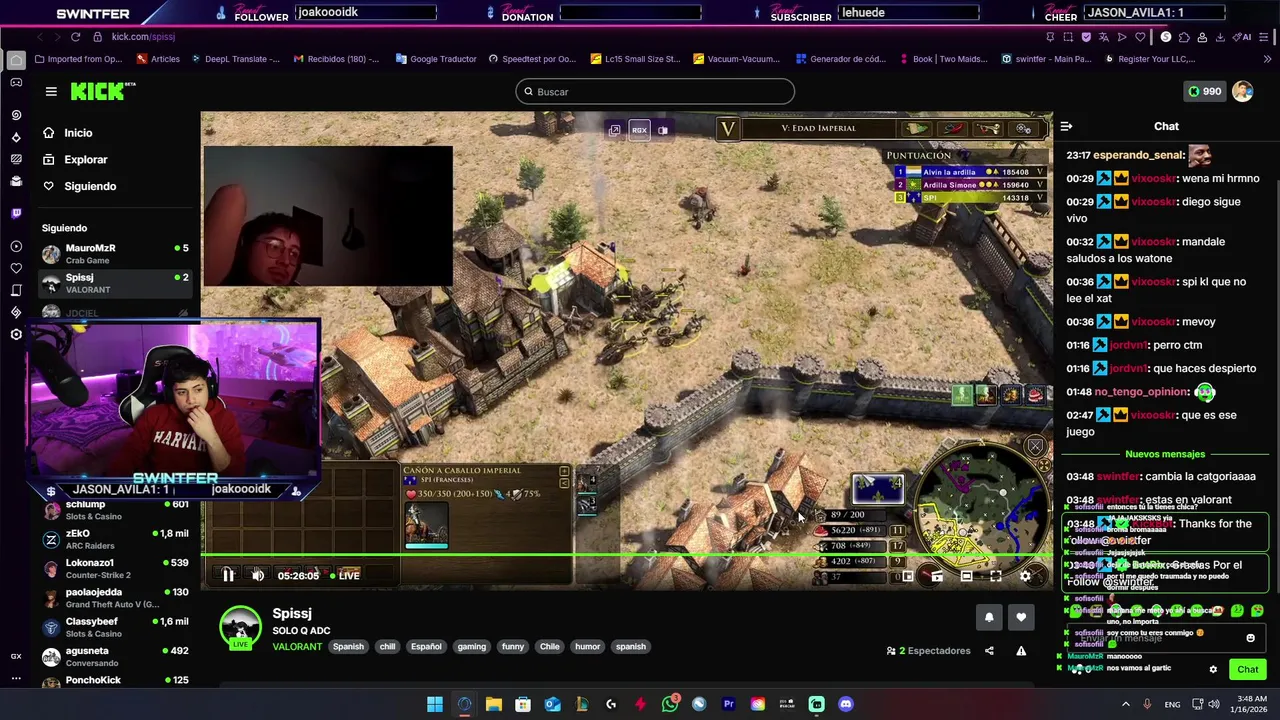Pause the live stream video

coord(228,575)
